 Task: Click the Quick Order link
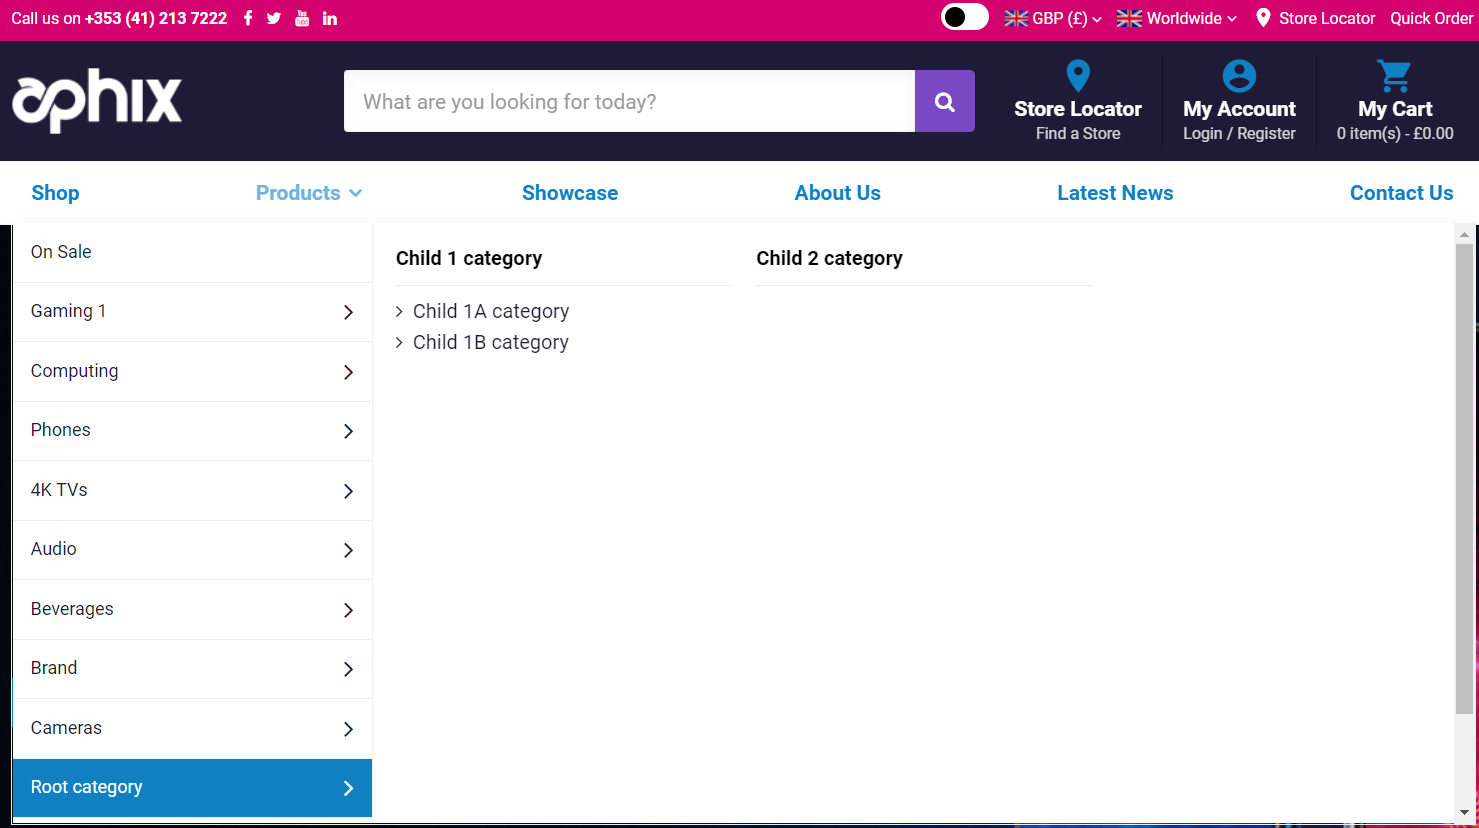pyautogui.click(x=1432, y=18)
